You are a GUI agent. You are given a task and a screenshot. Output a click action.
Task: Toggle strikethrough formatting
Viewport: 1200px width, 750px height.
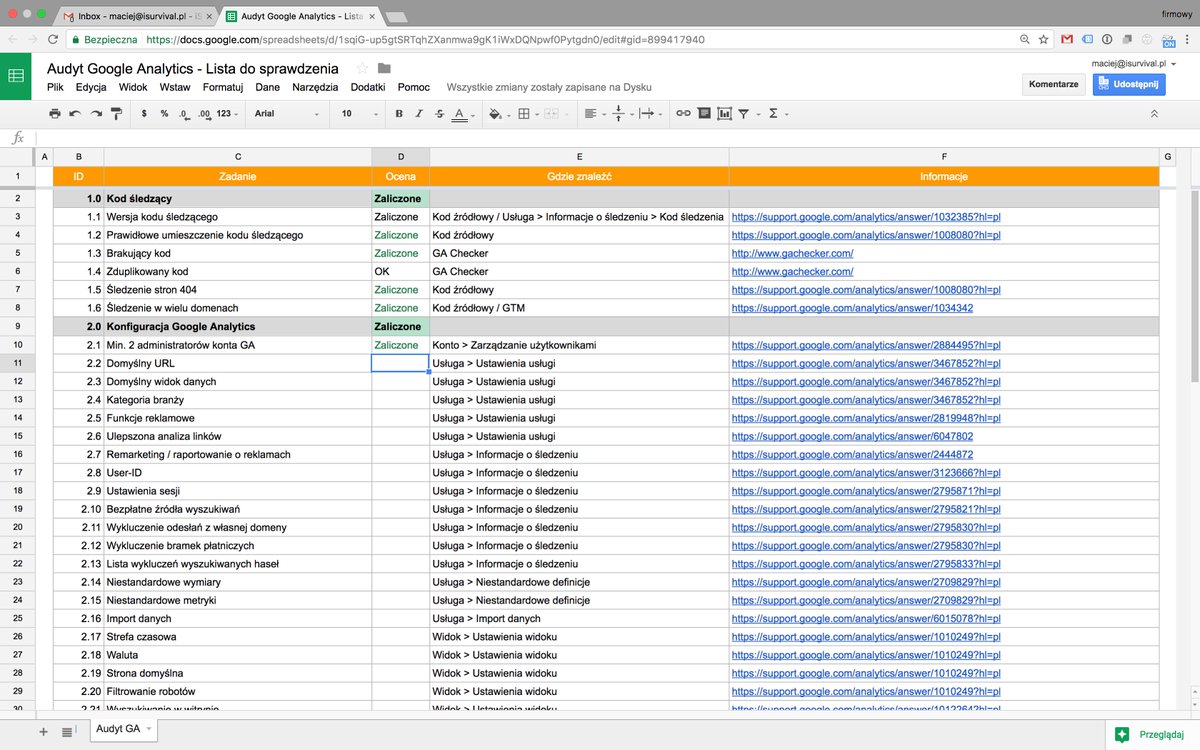pyautogui.click(x=438, y=113)
